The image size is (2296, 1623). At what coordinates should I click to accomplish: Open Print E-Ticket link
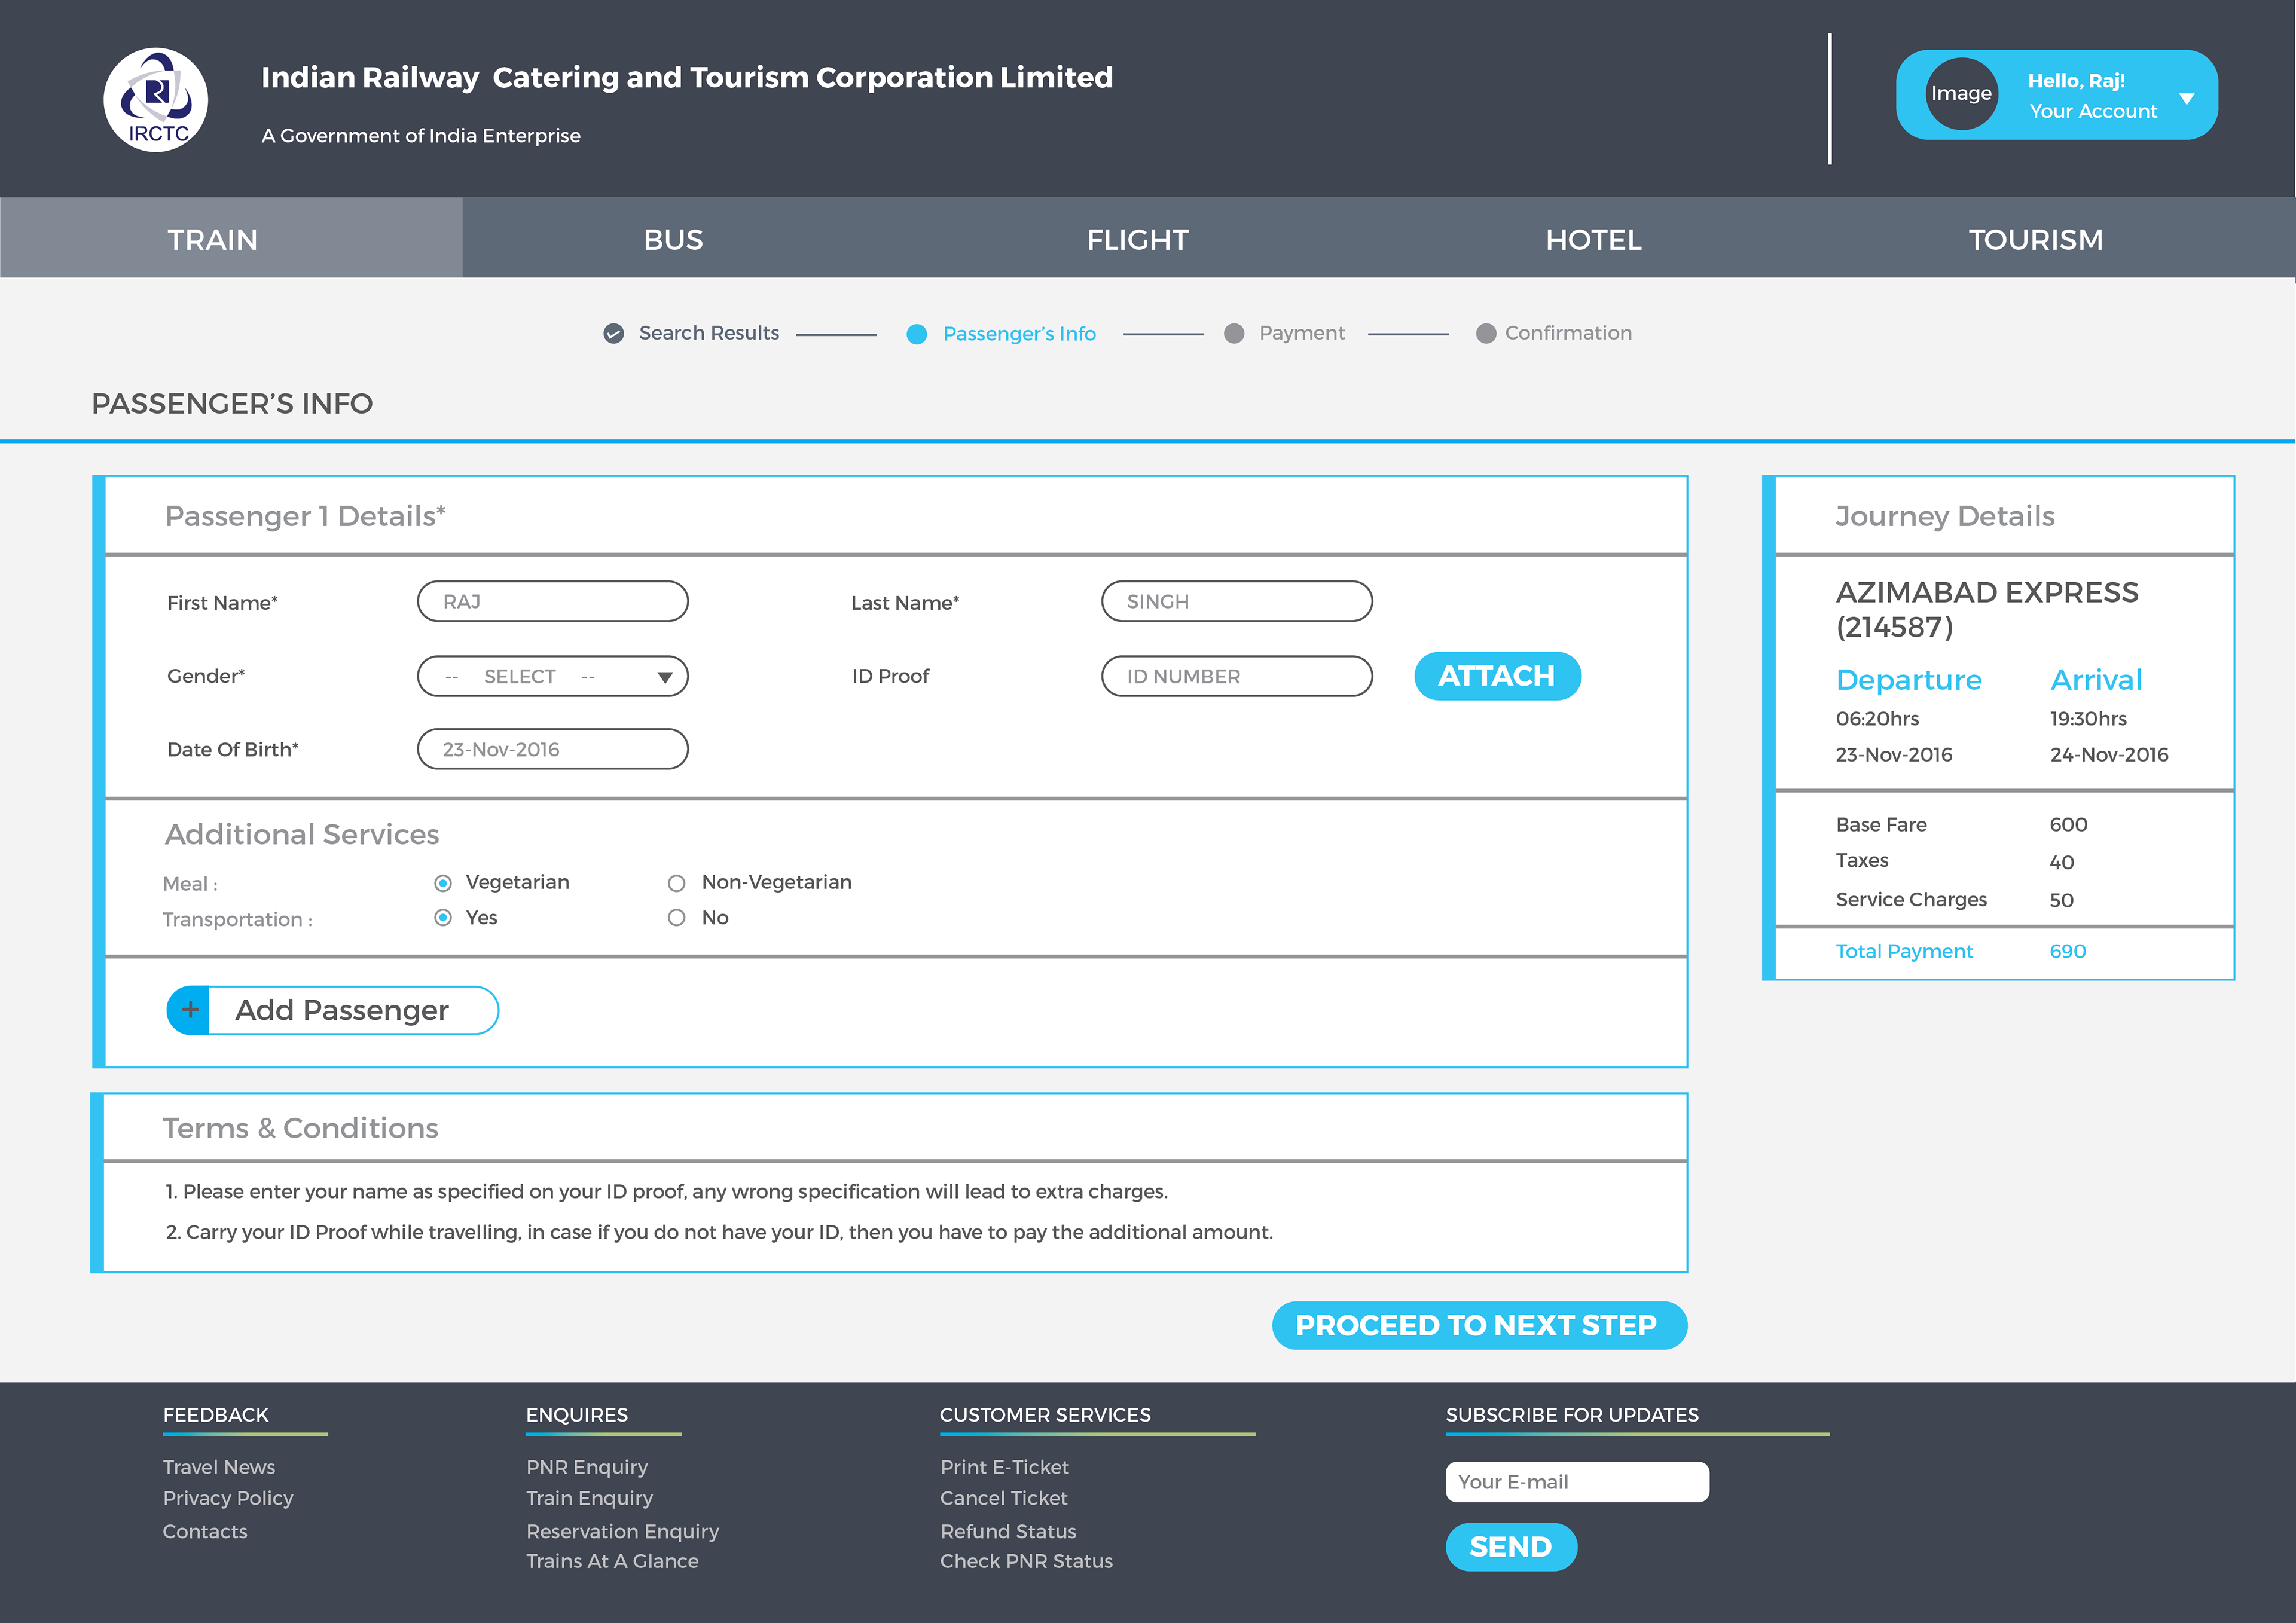[1004, 1467]
